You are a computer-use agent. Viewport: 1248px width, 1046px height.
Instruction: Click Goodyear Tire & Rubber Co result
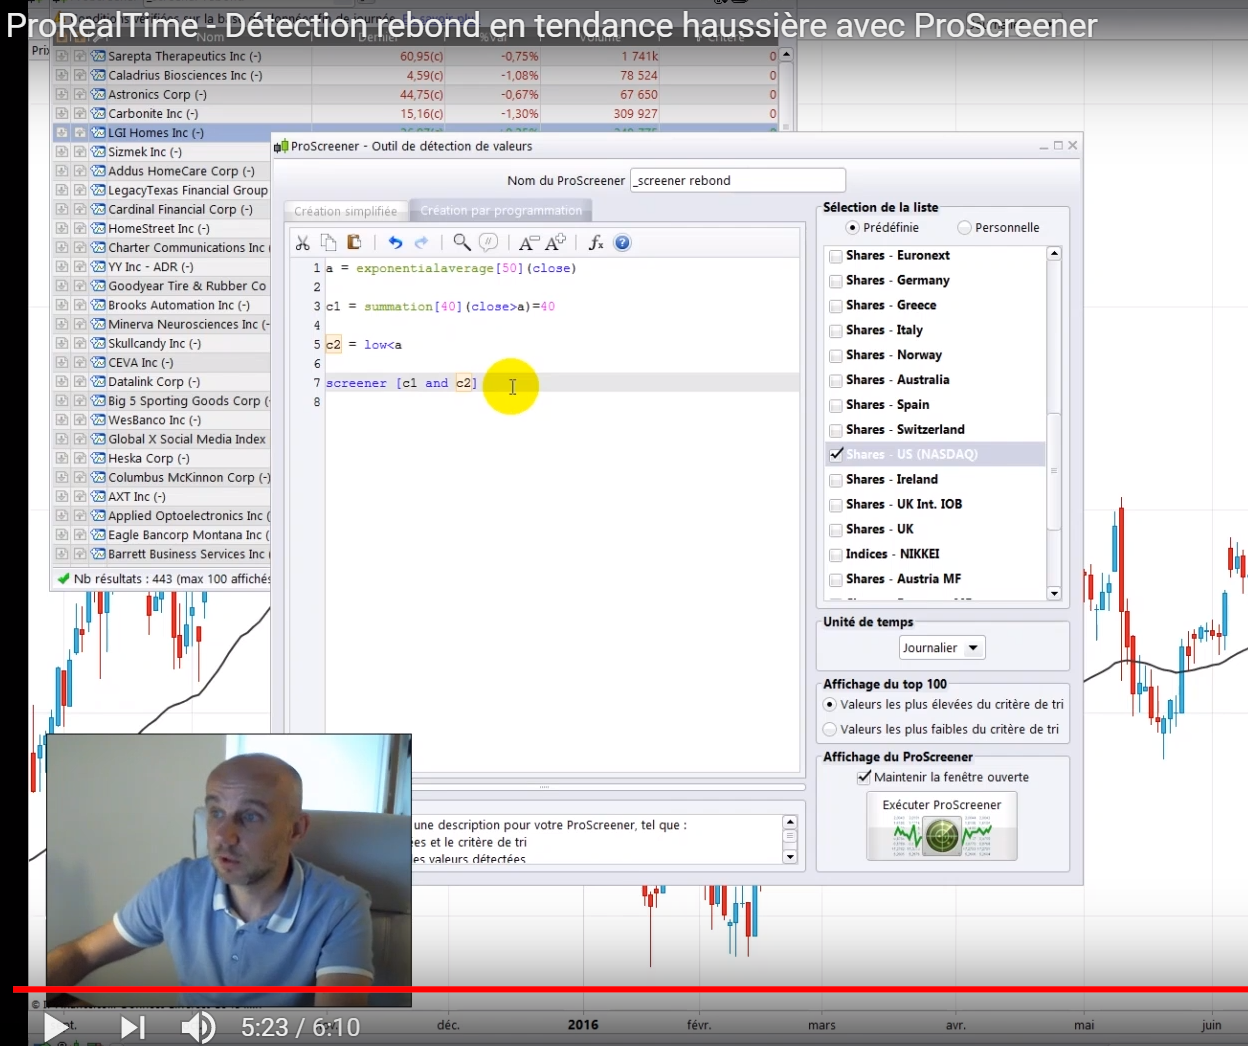tap(187, 286)
